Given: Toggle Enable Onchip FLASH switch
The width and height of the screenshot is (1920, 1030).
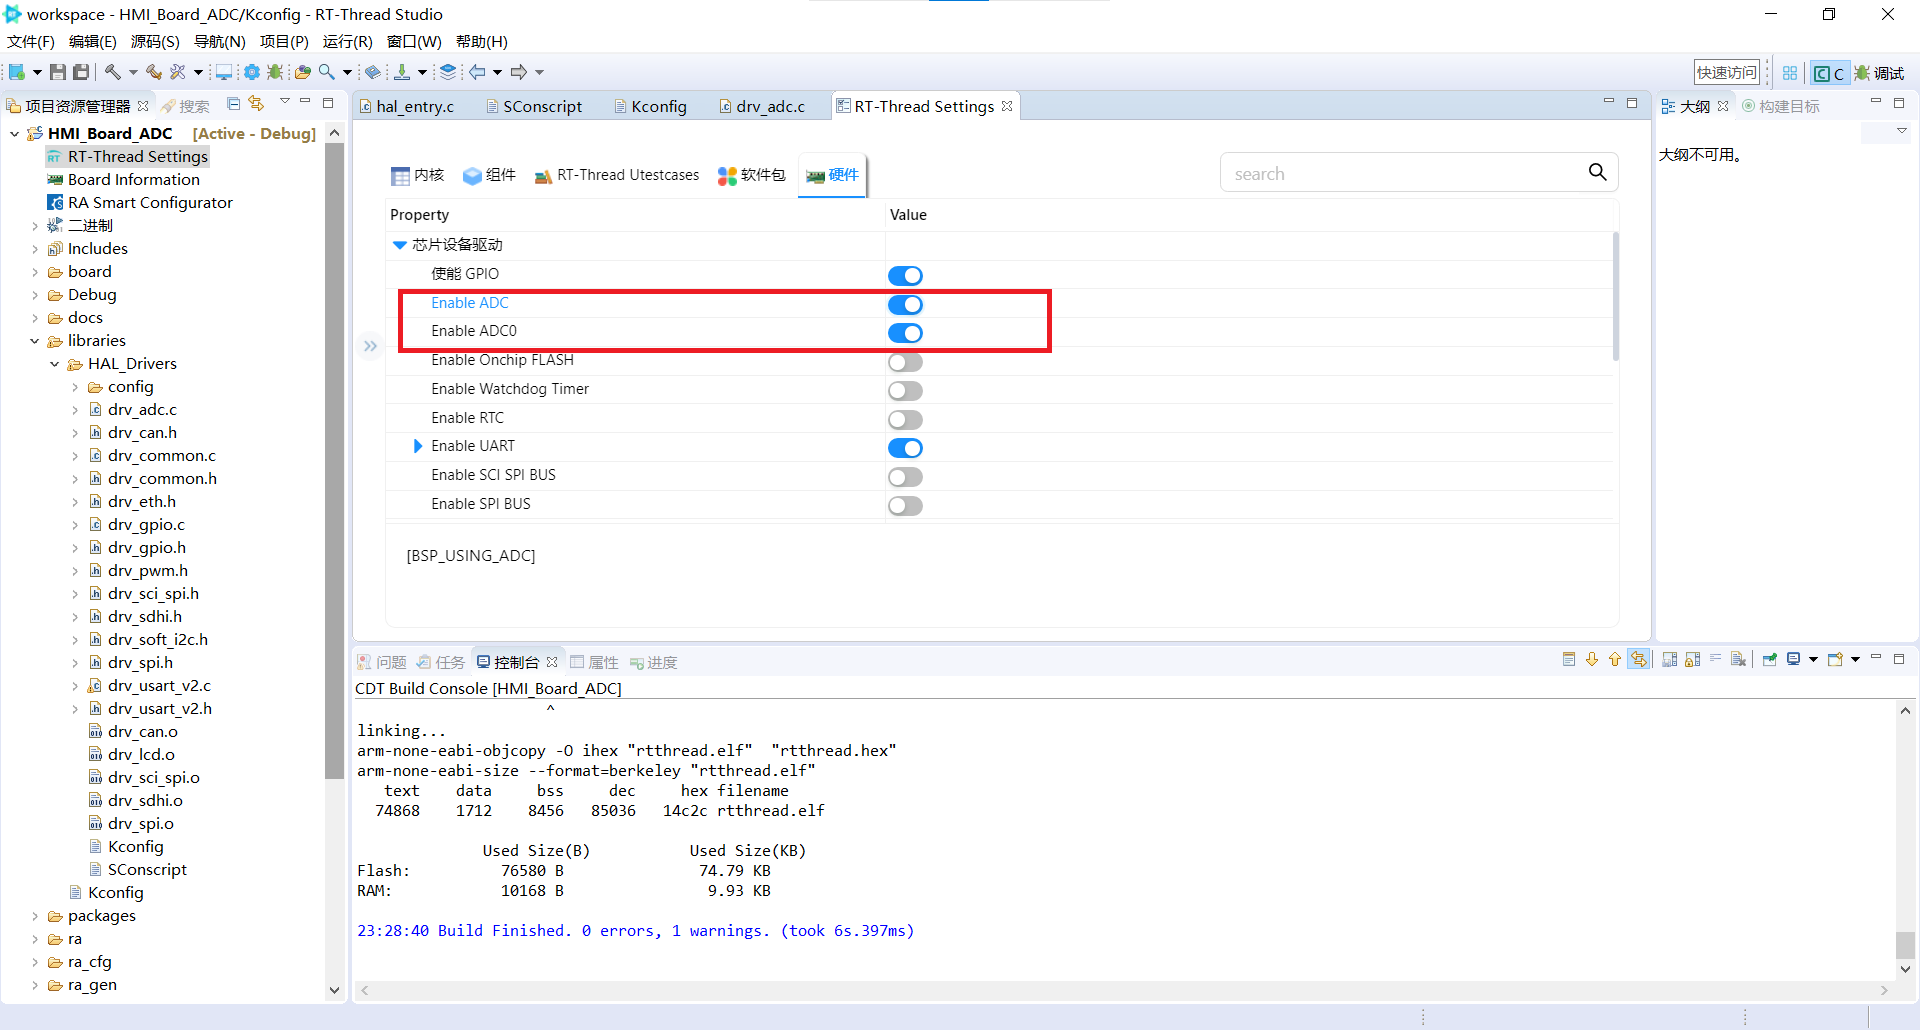Looking at the screenshot, I should point(905,362).
